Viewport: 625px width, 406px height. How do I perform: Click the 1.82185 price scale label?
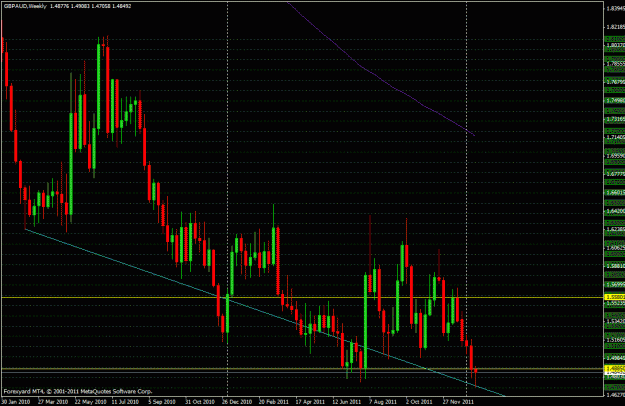[x=615, y=27]
